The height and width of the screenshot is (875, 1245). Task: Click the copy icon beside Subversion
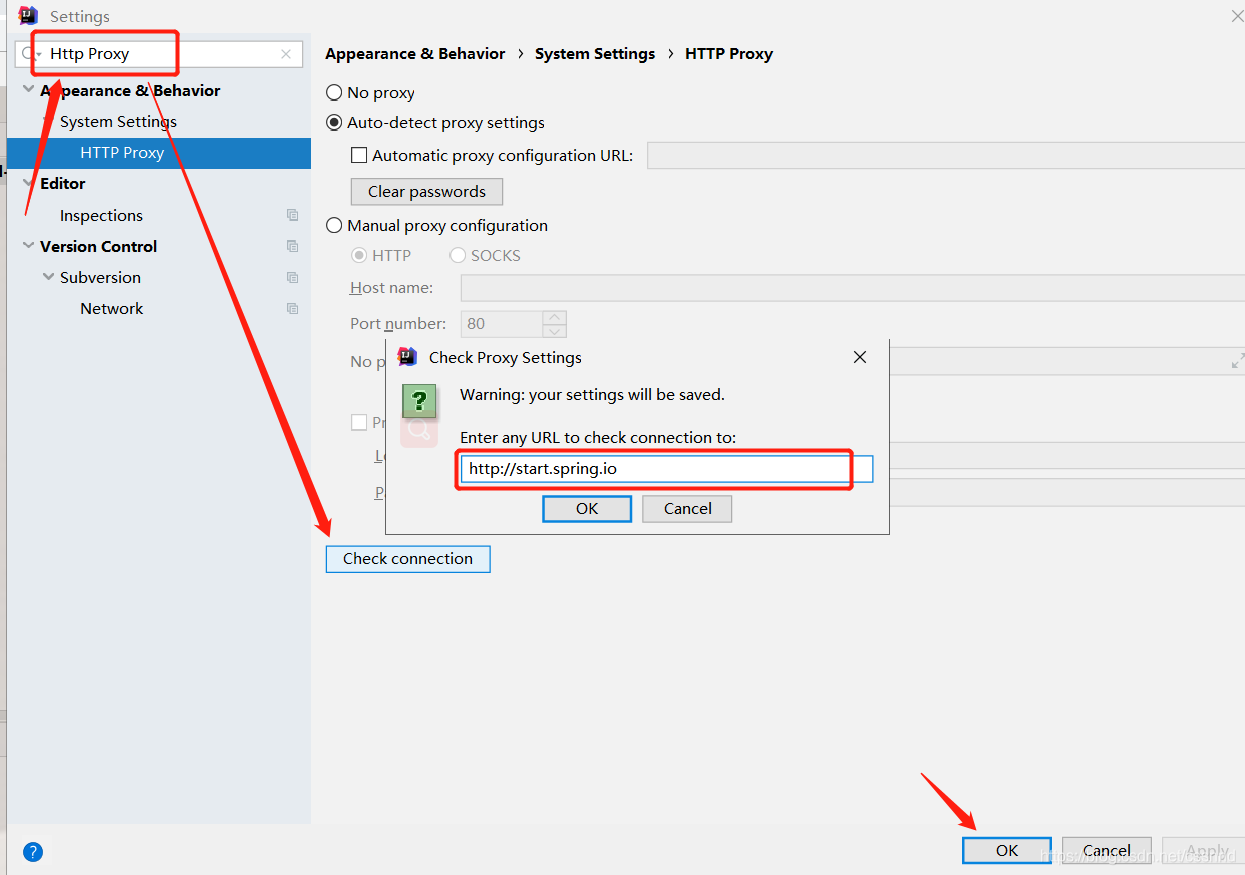(292, 277)
